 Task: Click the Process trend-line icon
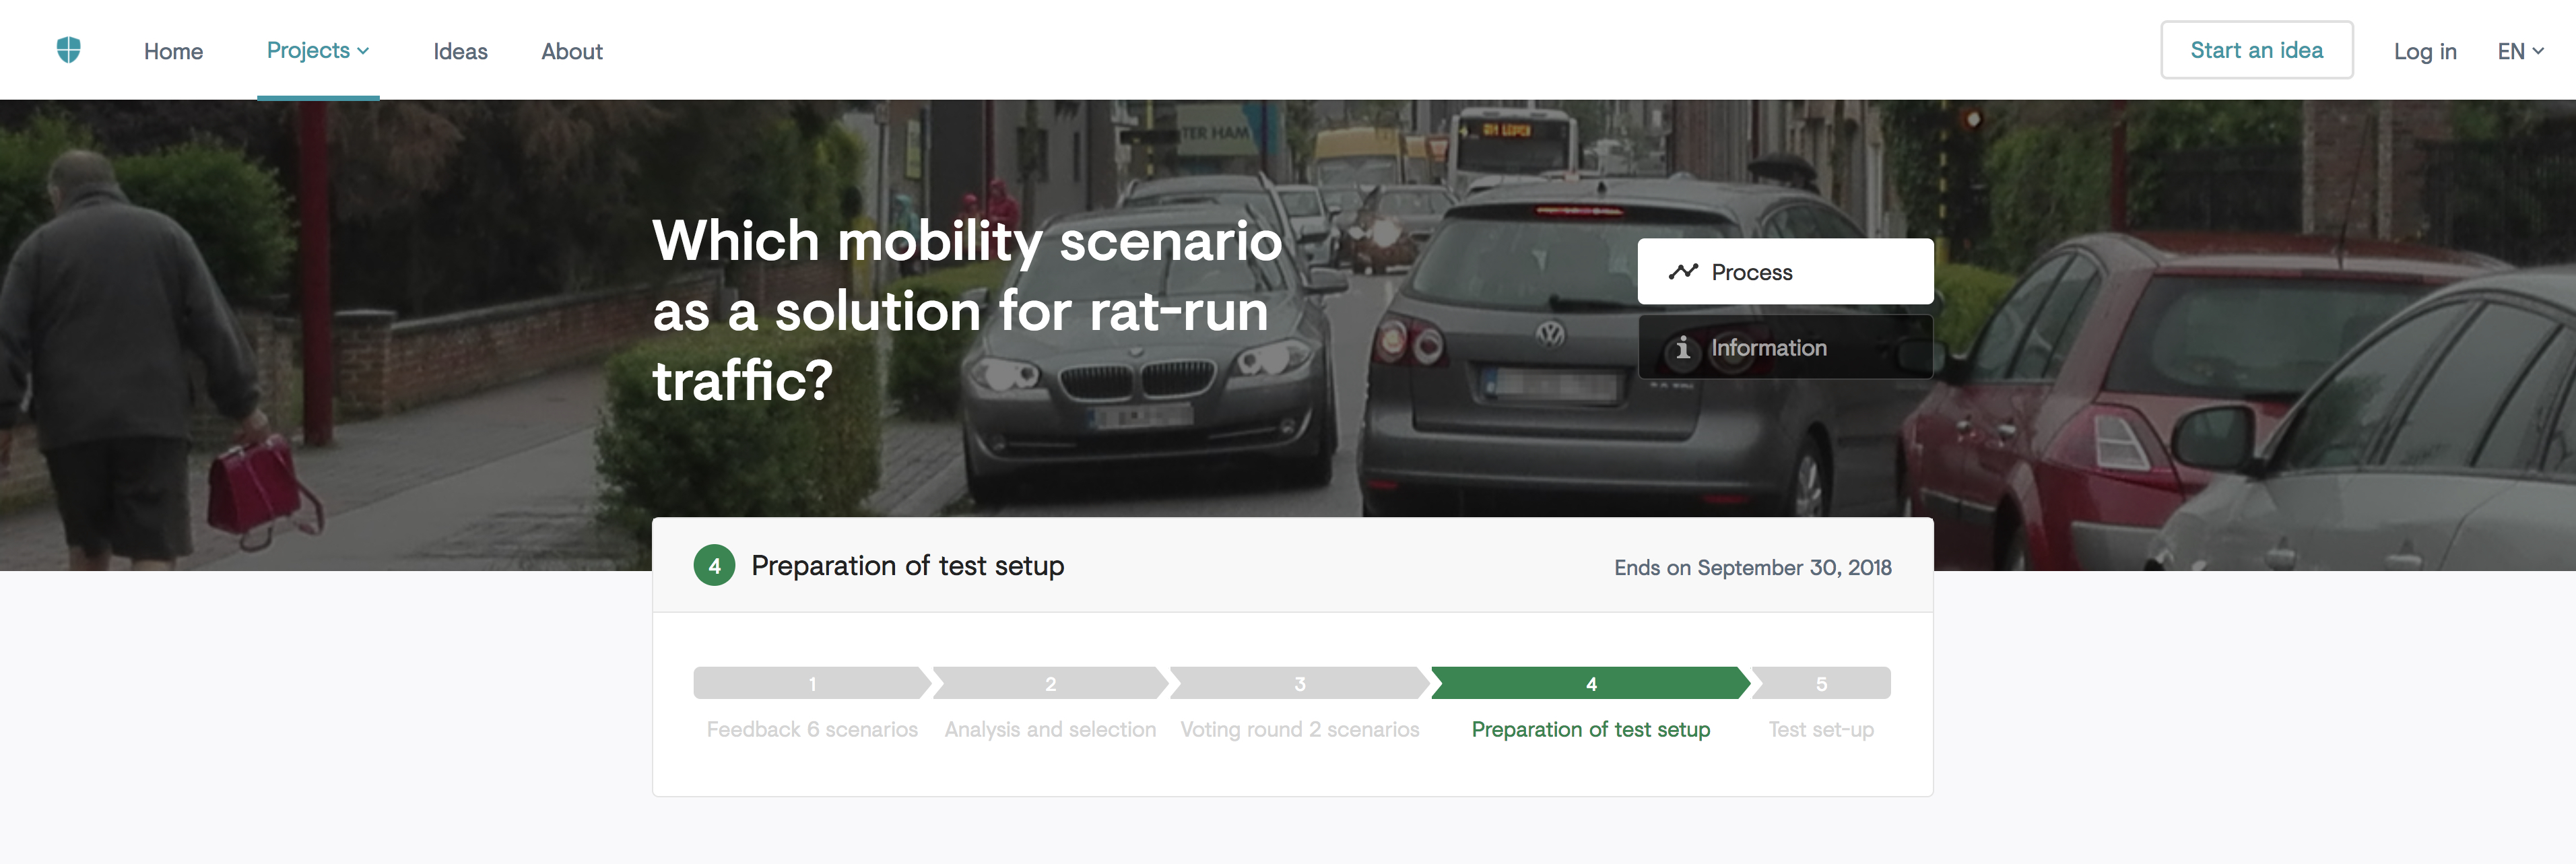click(1683, 271)
